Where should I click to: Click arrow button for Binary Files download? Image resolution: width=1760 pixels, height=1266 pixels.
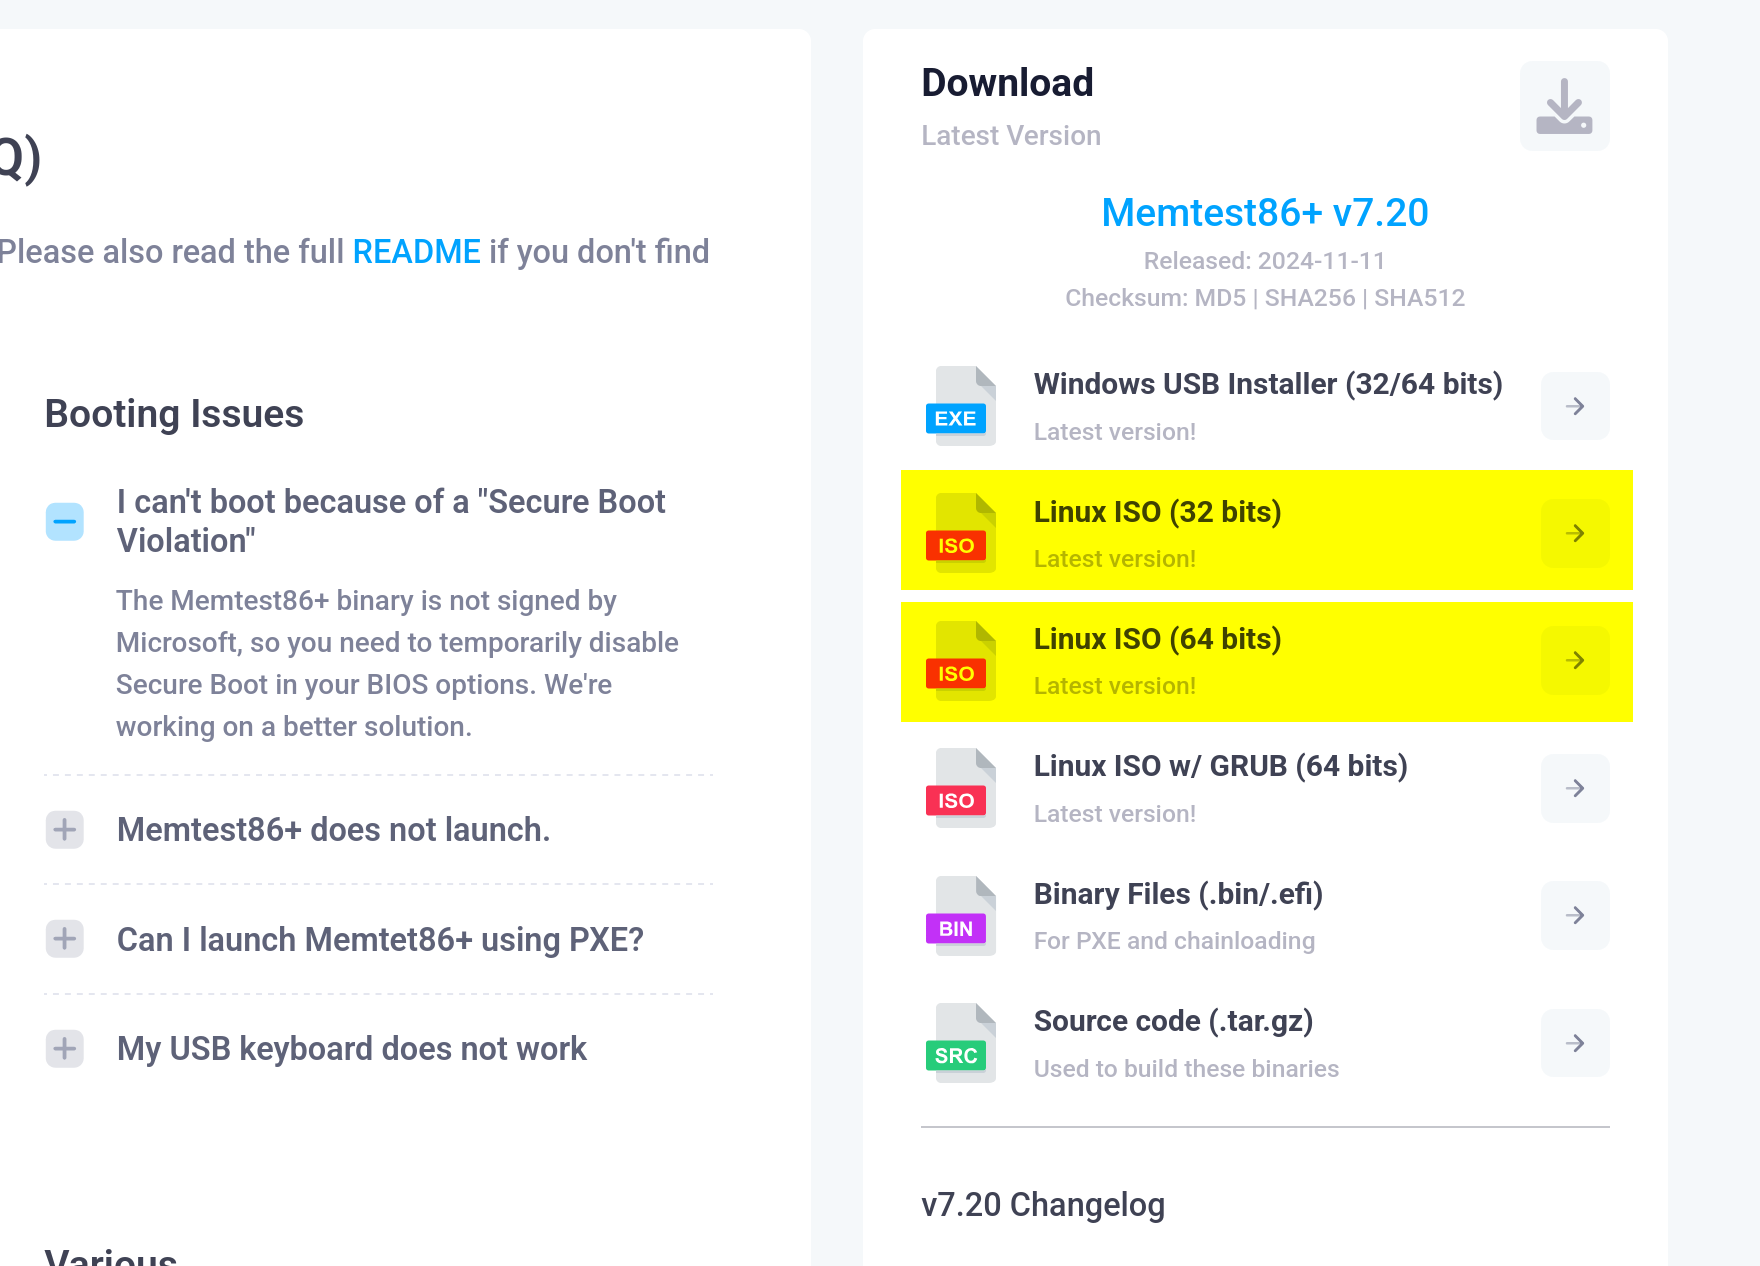click(1575, 915)
